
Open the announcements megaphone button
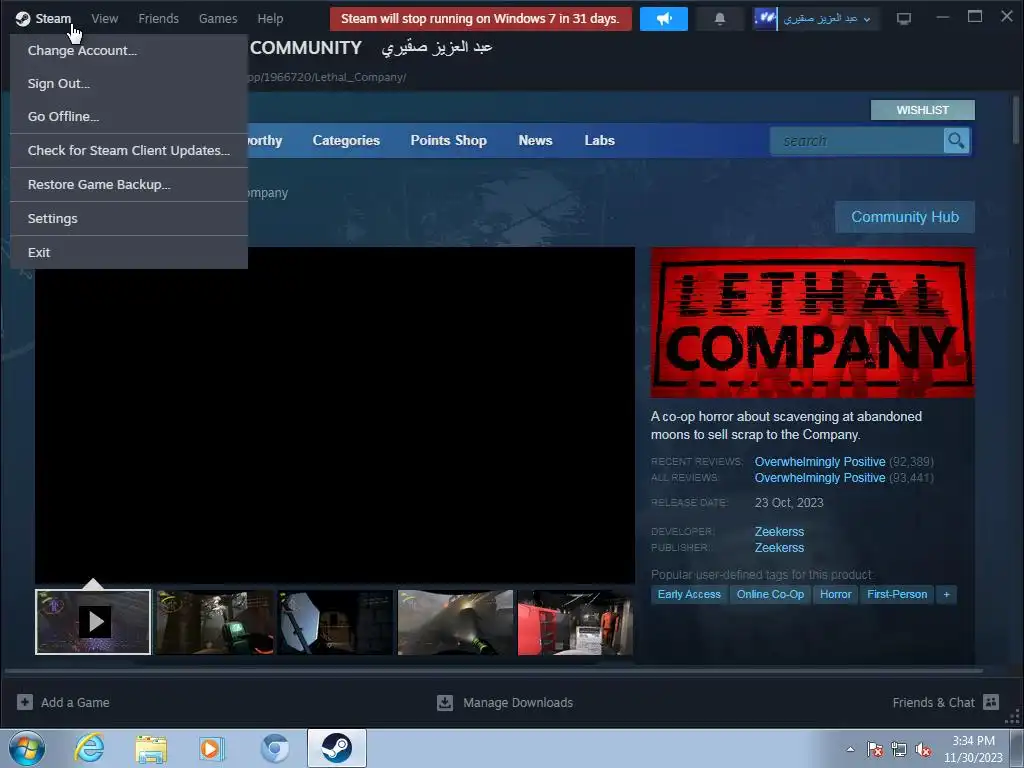664,19
